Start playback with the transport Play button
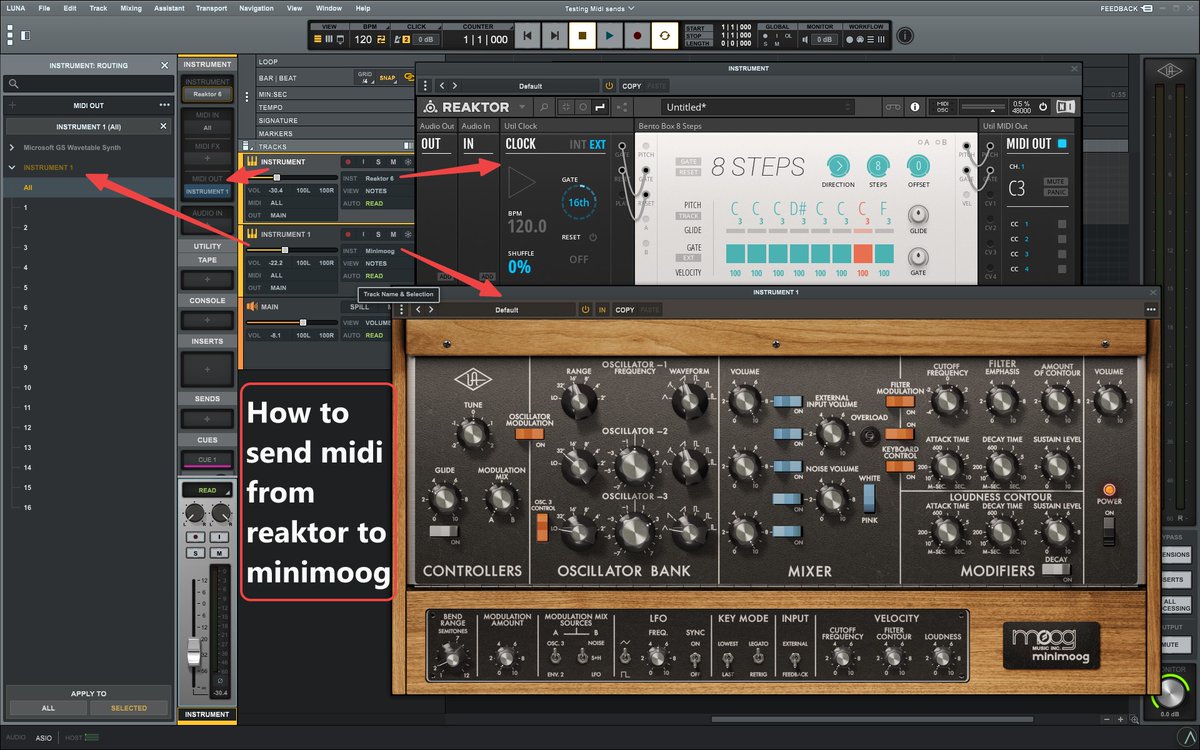The image size is (1200, 750). click(609, 36)
